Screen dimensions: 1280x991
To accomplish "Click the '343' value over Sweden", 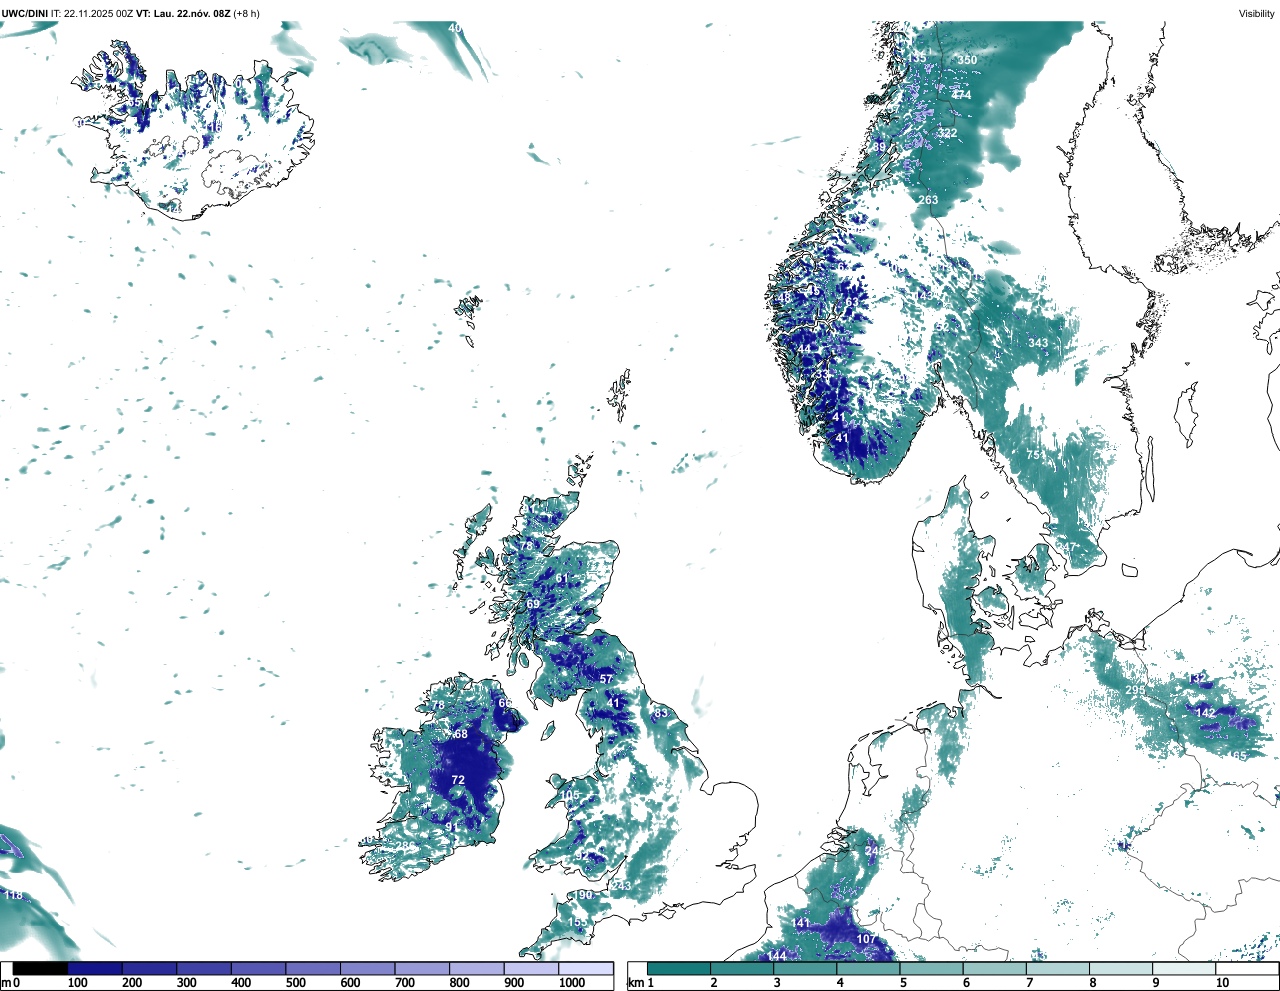I will pyautogui.click(x=1038, y=343).
